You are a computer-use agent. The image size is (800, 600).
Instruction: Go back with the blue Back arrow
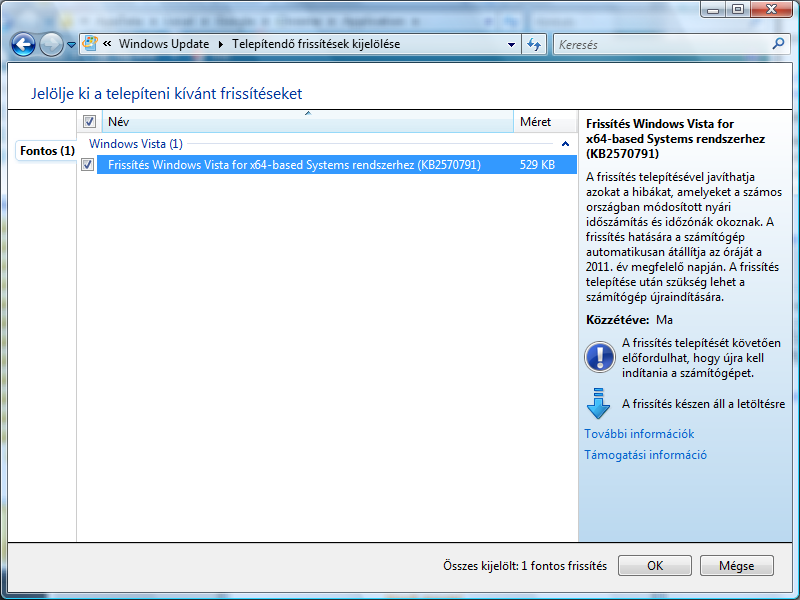pyautogui.click(x=23, y=44)
